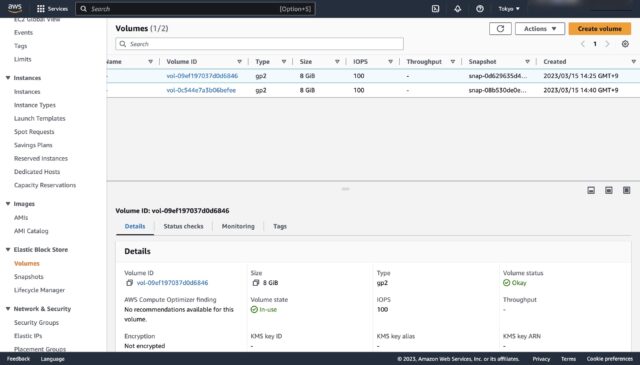Switch to the Monitoring tab
The image size is (640, 365).
pos(238,226)
